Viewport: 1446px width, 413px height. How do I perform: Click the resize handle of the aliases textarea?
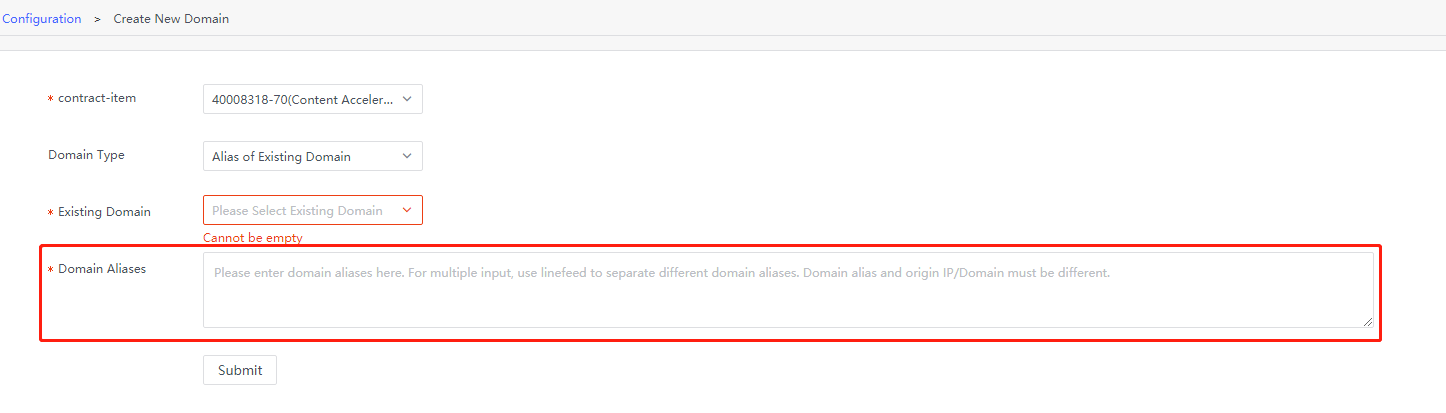(1368, 322)
